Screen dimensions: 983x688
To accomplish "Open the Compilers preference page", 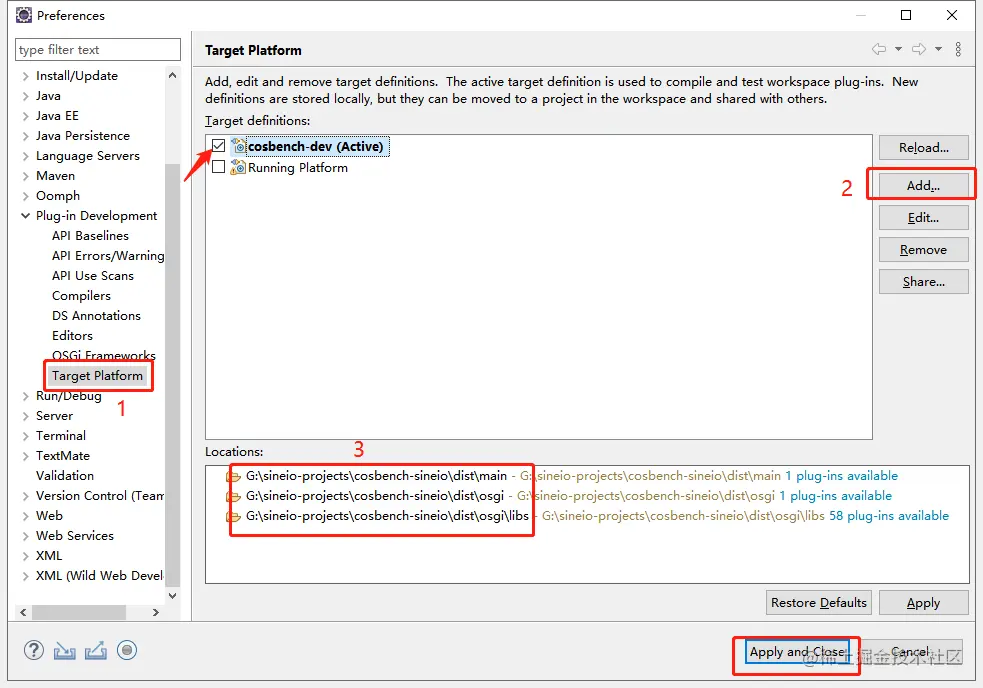I will (81, 296).
